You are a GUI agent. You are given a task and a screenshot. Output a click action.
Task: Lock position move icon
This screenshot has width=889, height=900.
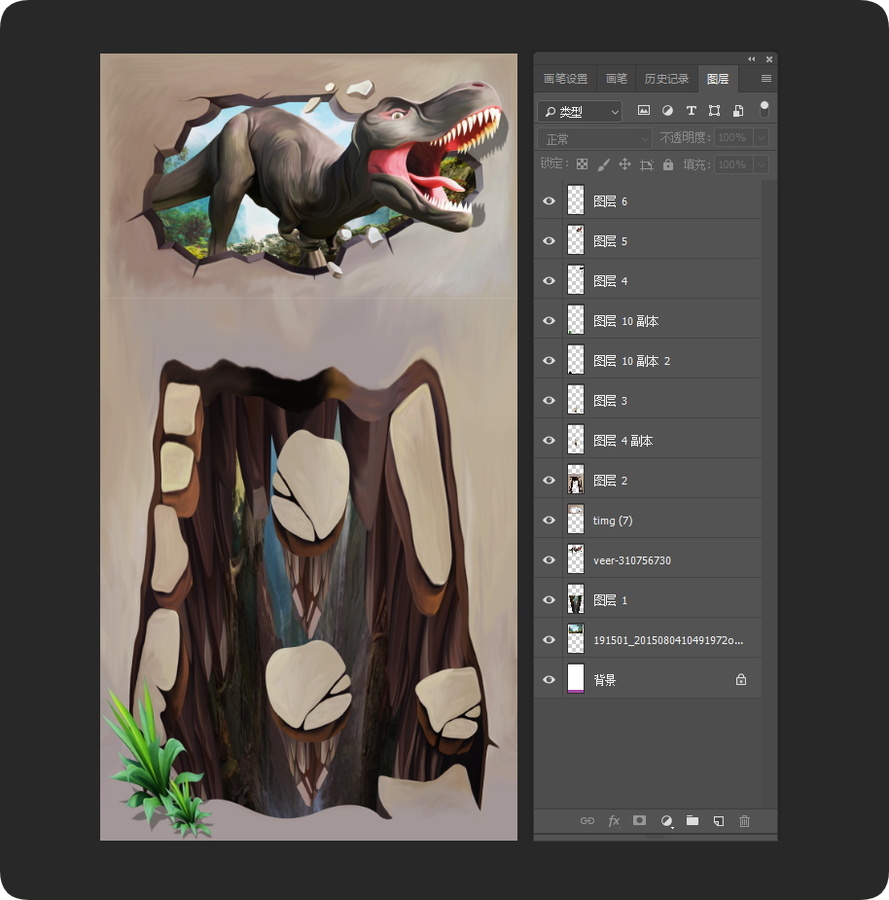tap(624, 165)
